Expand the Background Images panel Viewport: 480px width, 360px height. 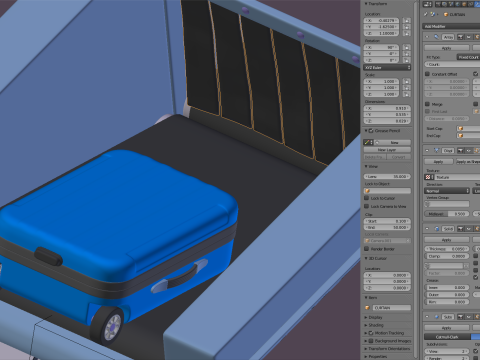coord(366,341)
